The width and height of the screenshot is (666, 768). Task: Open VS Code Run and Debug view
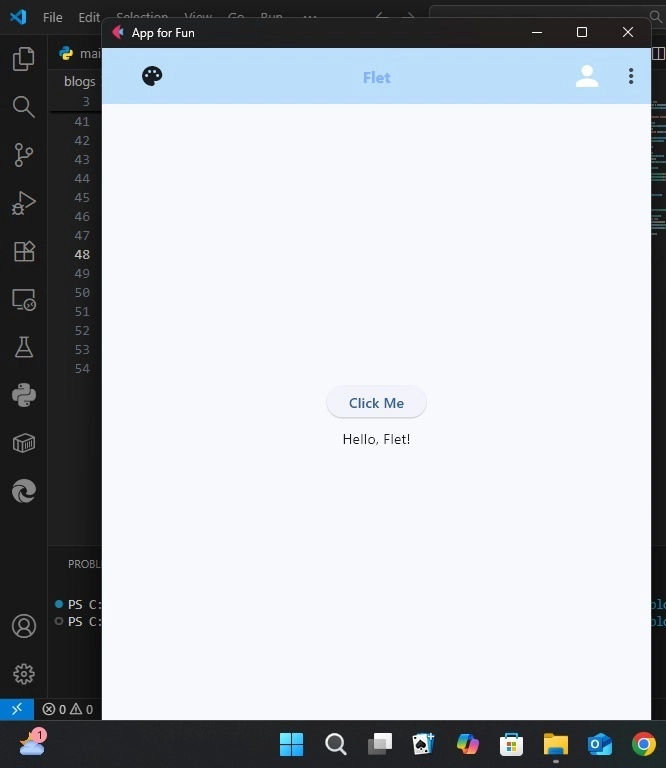point(24,203)
